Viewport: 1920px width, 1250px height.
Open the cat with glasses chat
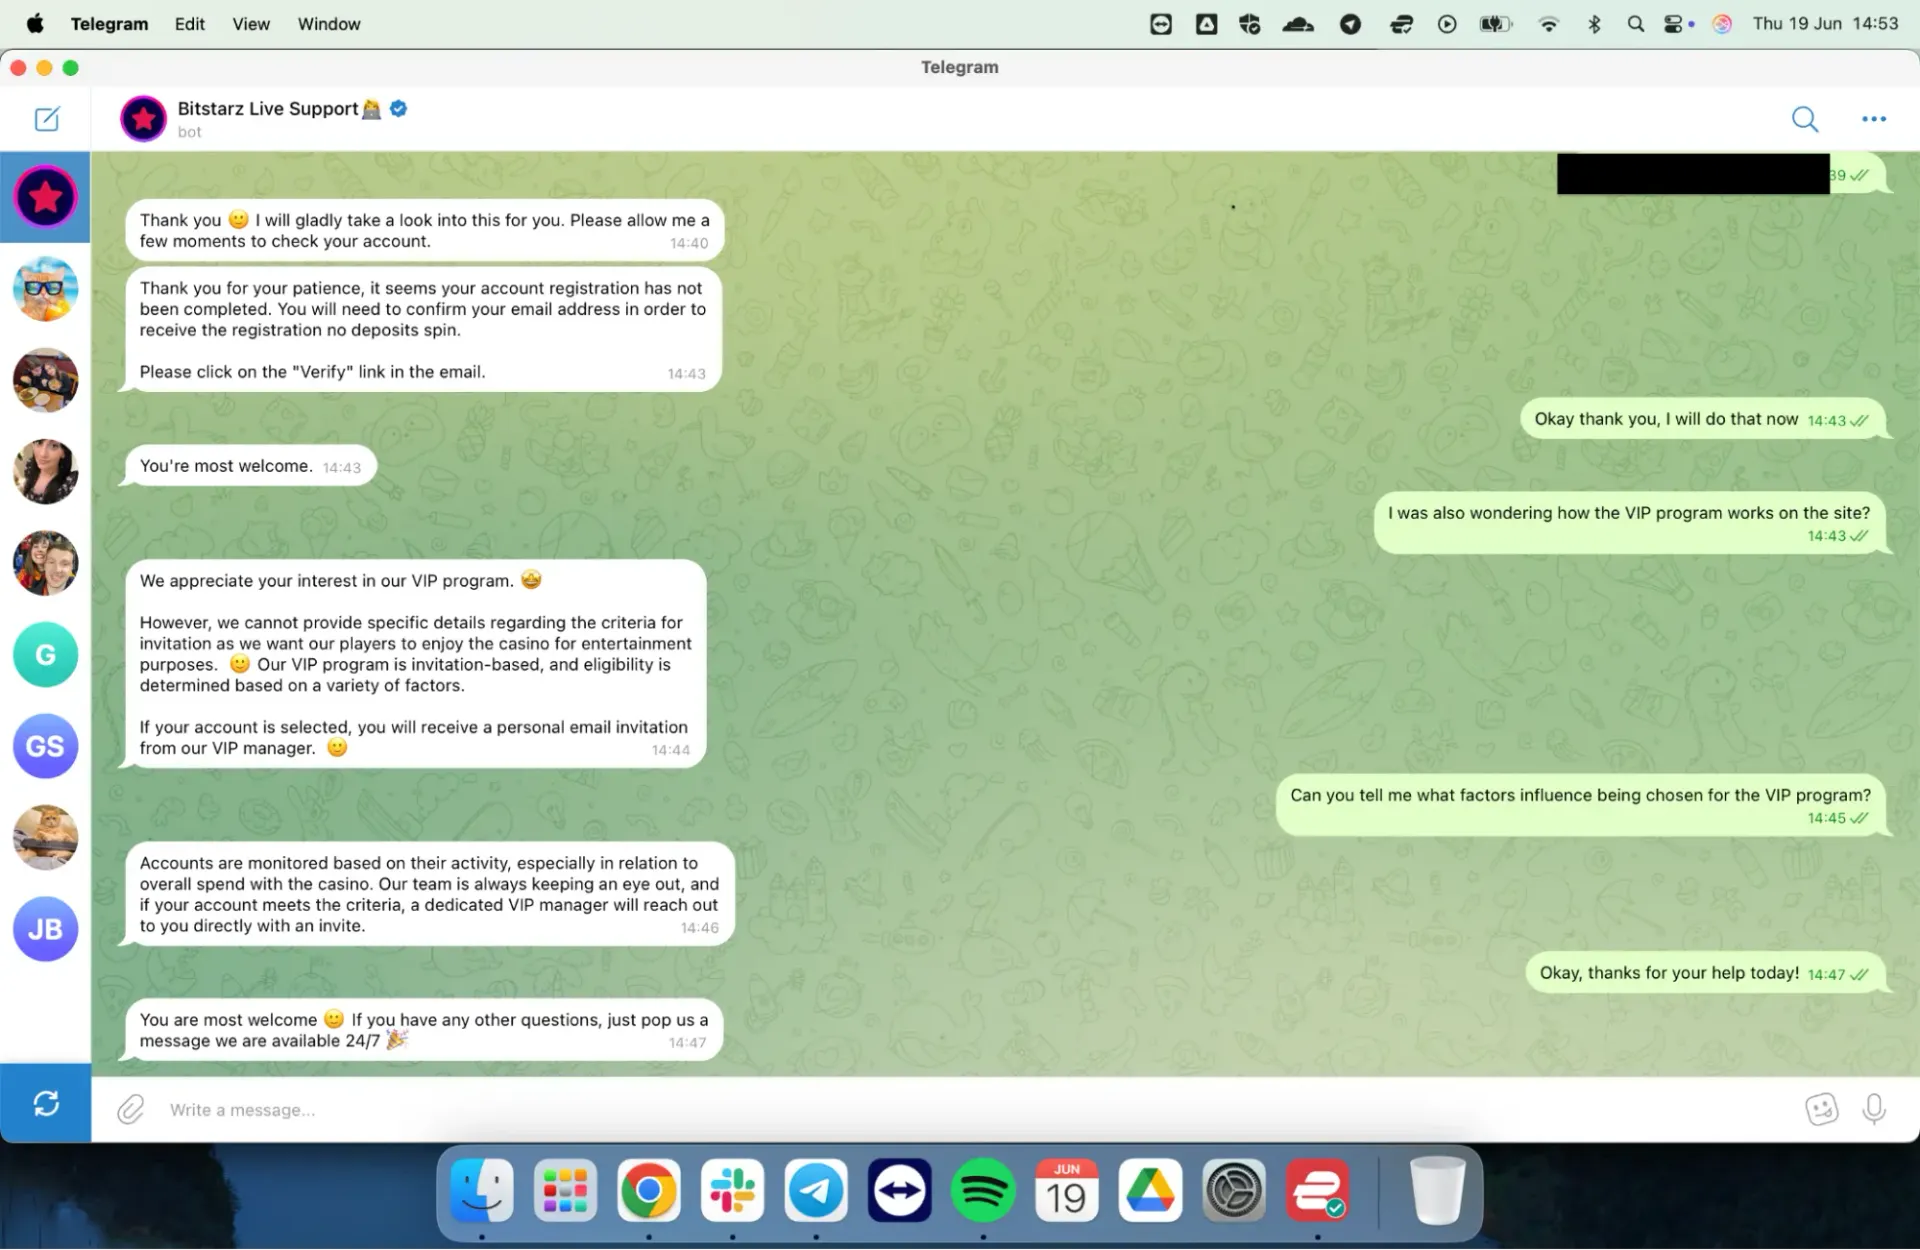click(x=45, y=288)
